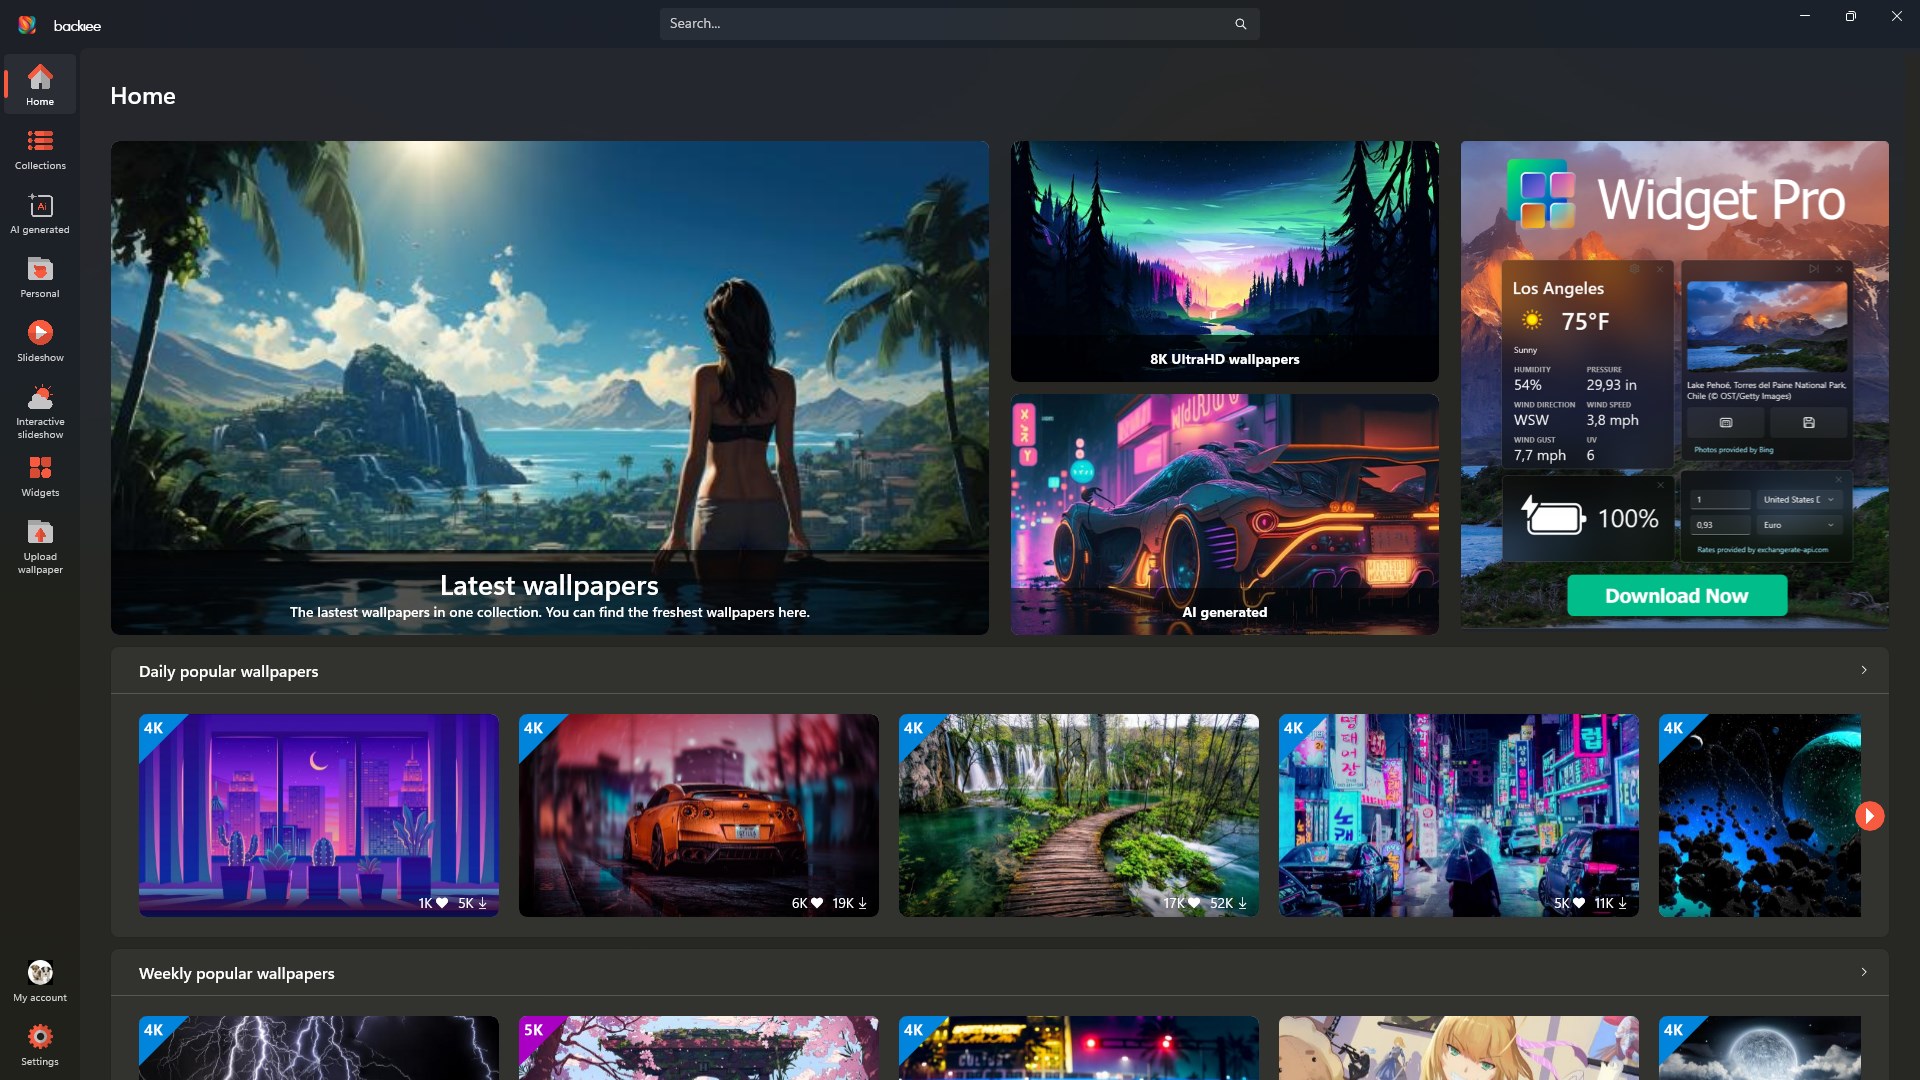Open the Euro currency dropdown
The height and width of the screenshot is (1080, 1920).
point(1798,524)
